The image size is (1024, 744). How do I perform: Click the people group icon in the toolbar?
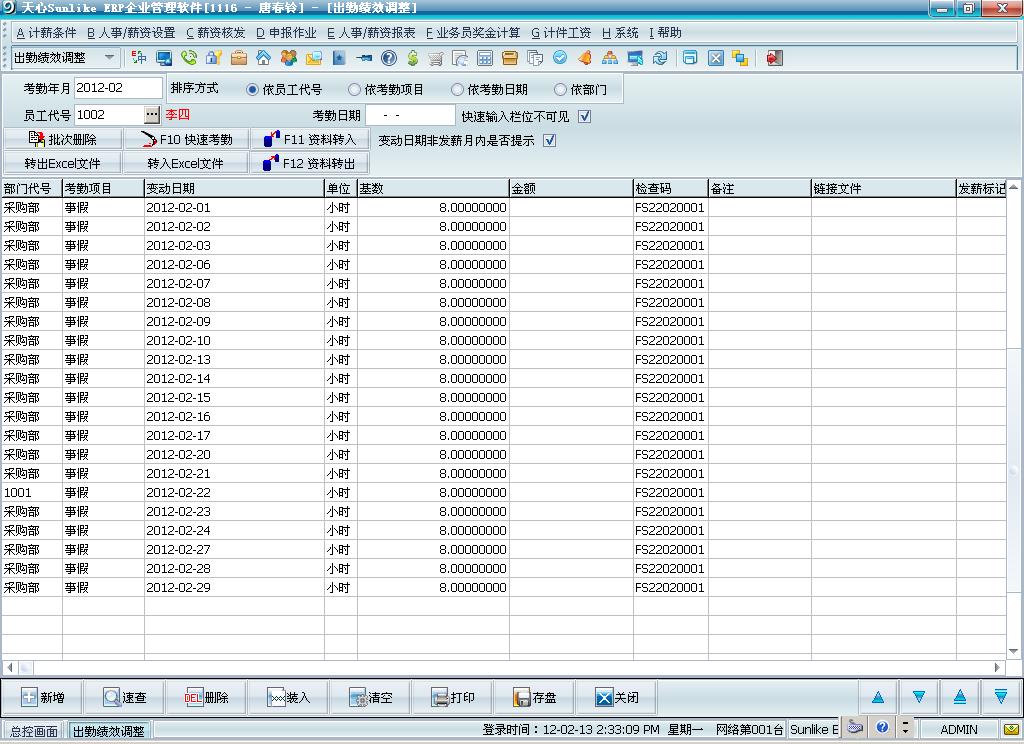pyautogui.click(x=289, y=58)
